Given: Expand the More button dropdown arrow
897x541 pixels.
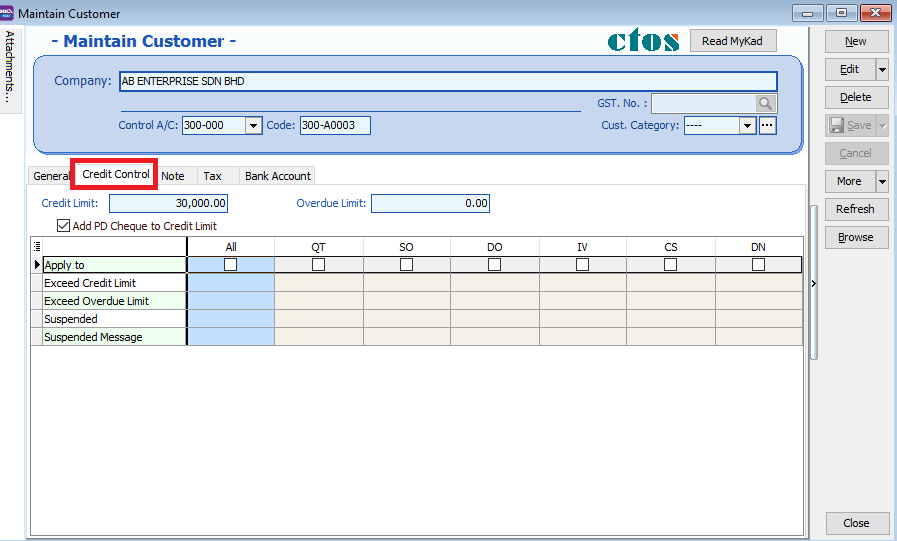Looking at the screenshot, I should (x=881, y=182).
